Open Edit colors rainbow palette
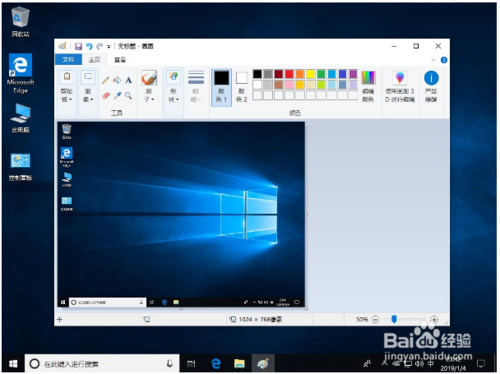 [x=368, y=86]
